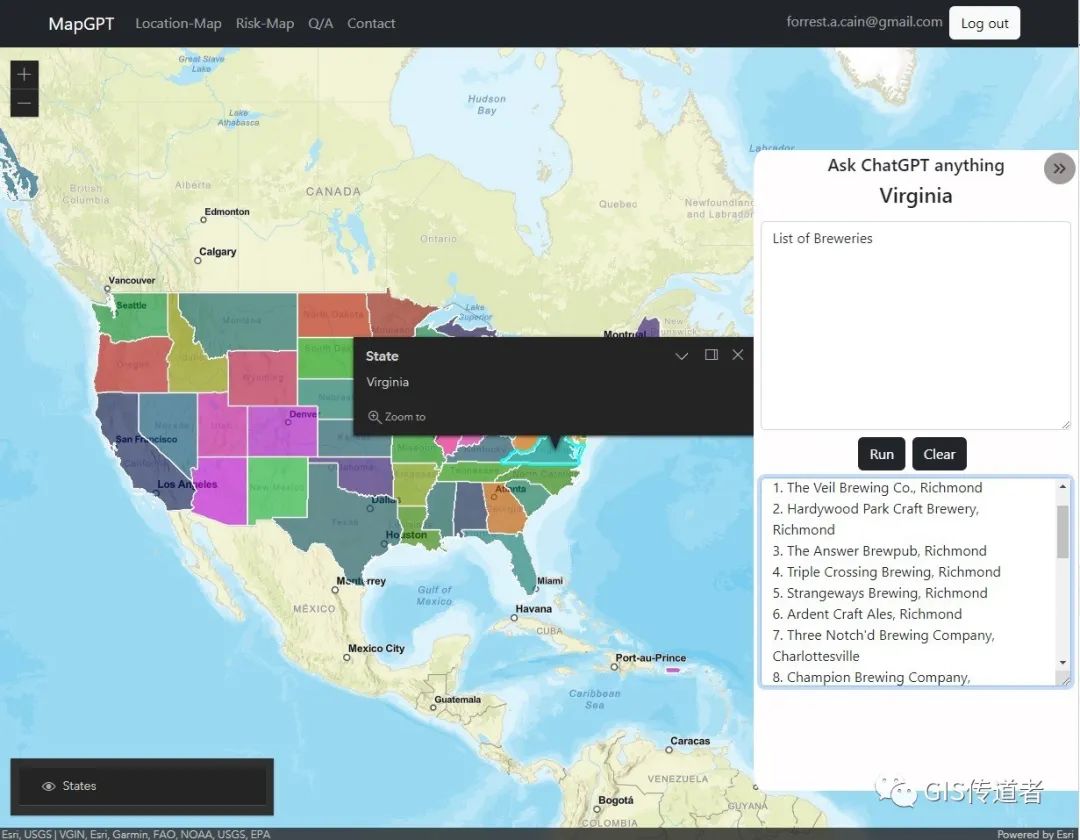Open the Contact page
Viewport: 1080px width, 840px height.
coord(371,23)
